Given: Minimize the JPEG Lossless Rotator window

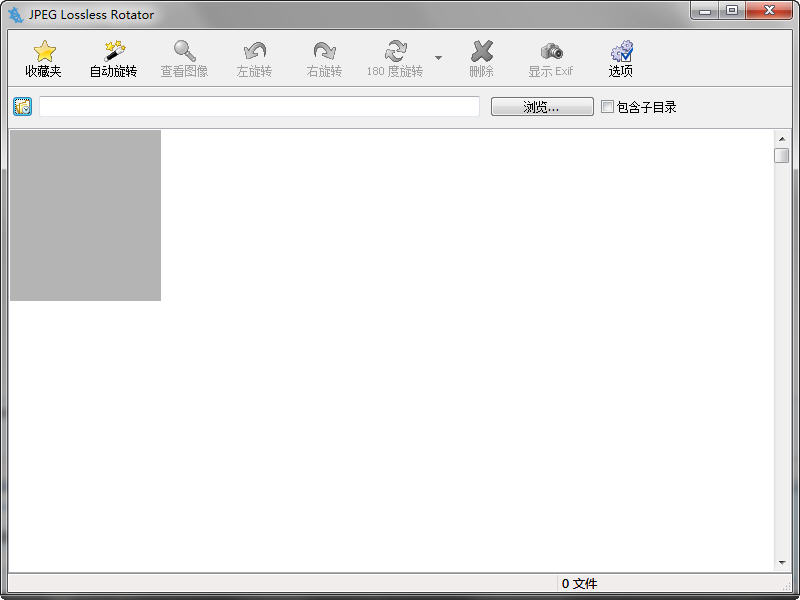Looking at the screenshot, I should (x=705, y=10).
